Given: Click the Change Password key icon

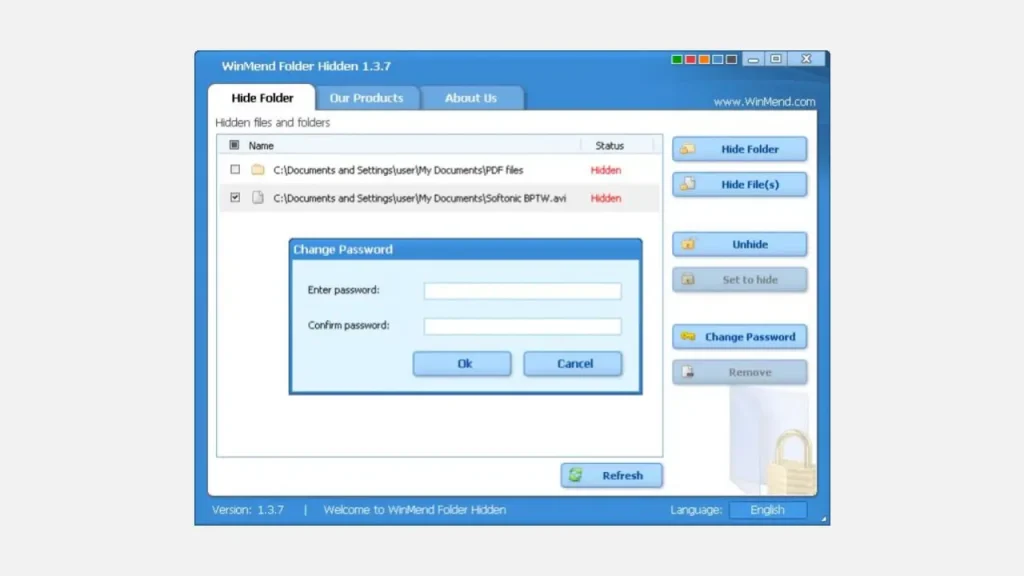Looking at the screenshot, I should pos(688,337).
